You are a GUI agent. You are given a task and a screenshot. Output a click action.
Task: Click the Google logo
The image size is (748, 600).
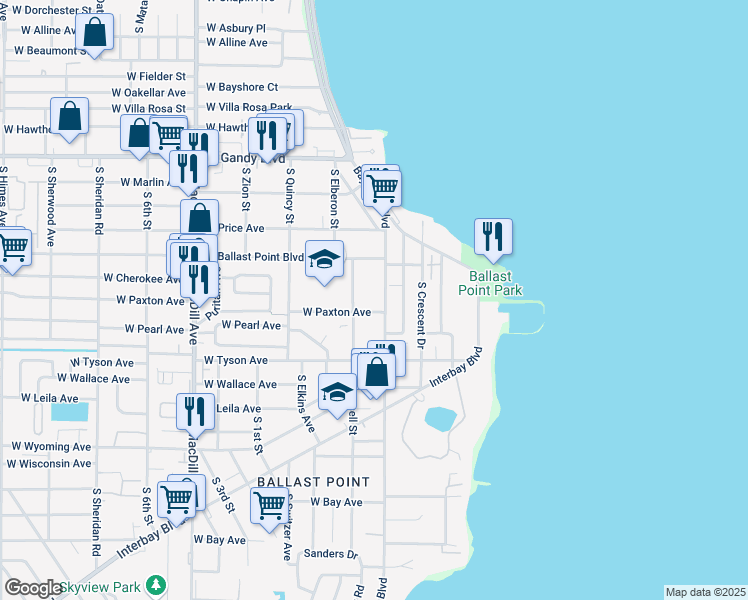33,588
